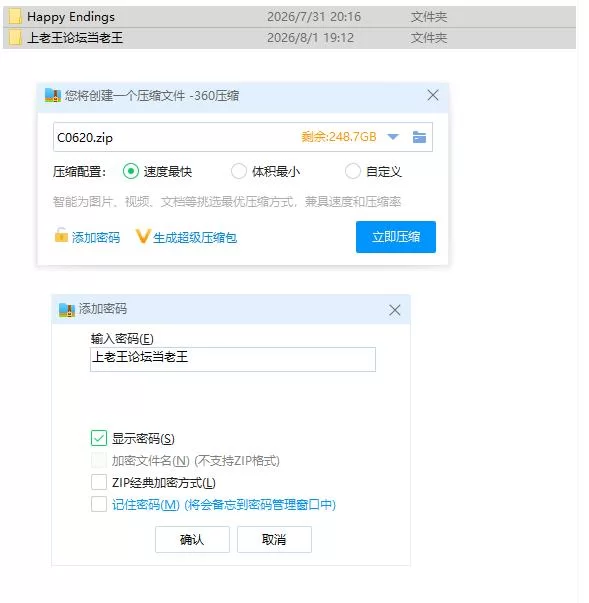Click the 上老王论坛当老王 folder icon
The width and height of the screenshot is (589, 603).
point(15,38)
